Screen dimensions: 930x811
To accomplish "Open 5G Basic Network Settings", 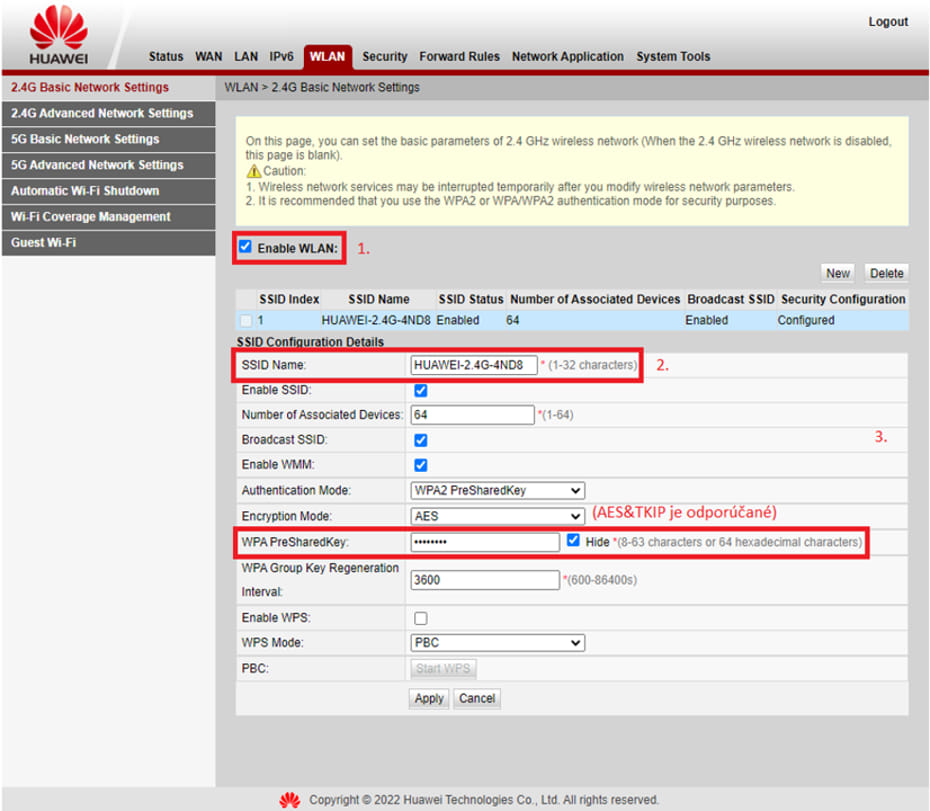I will click(85, 139).
